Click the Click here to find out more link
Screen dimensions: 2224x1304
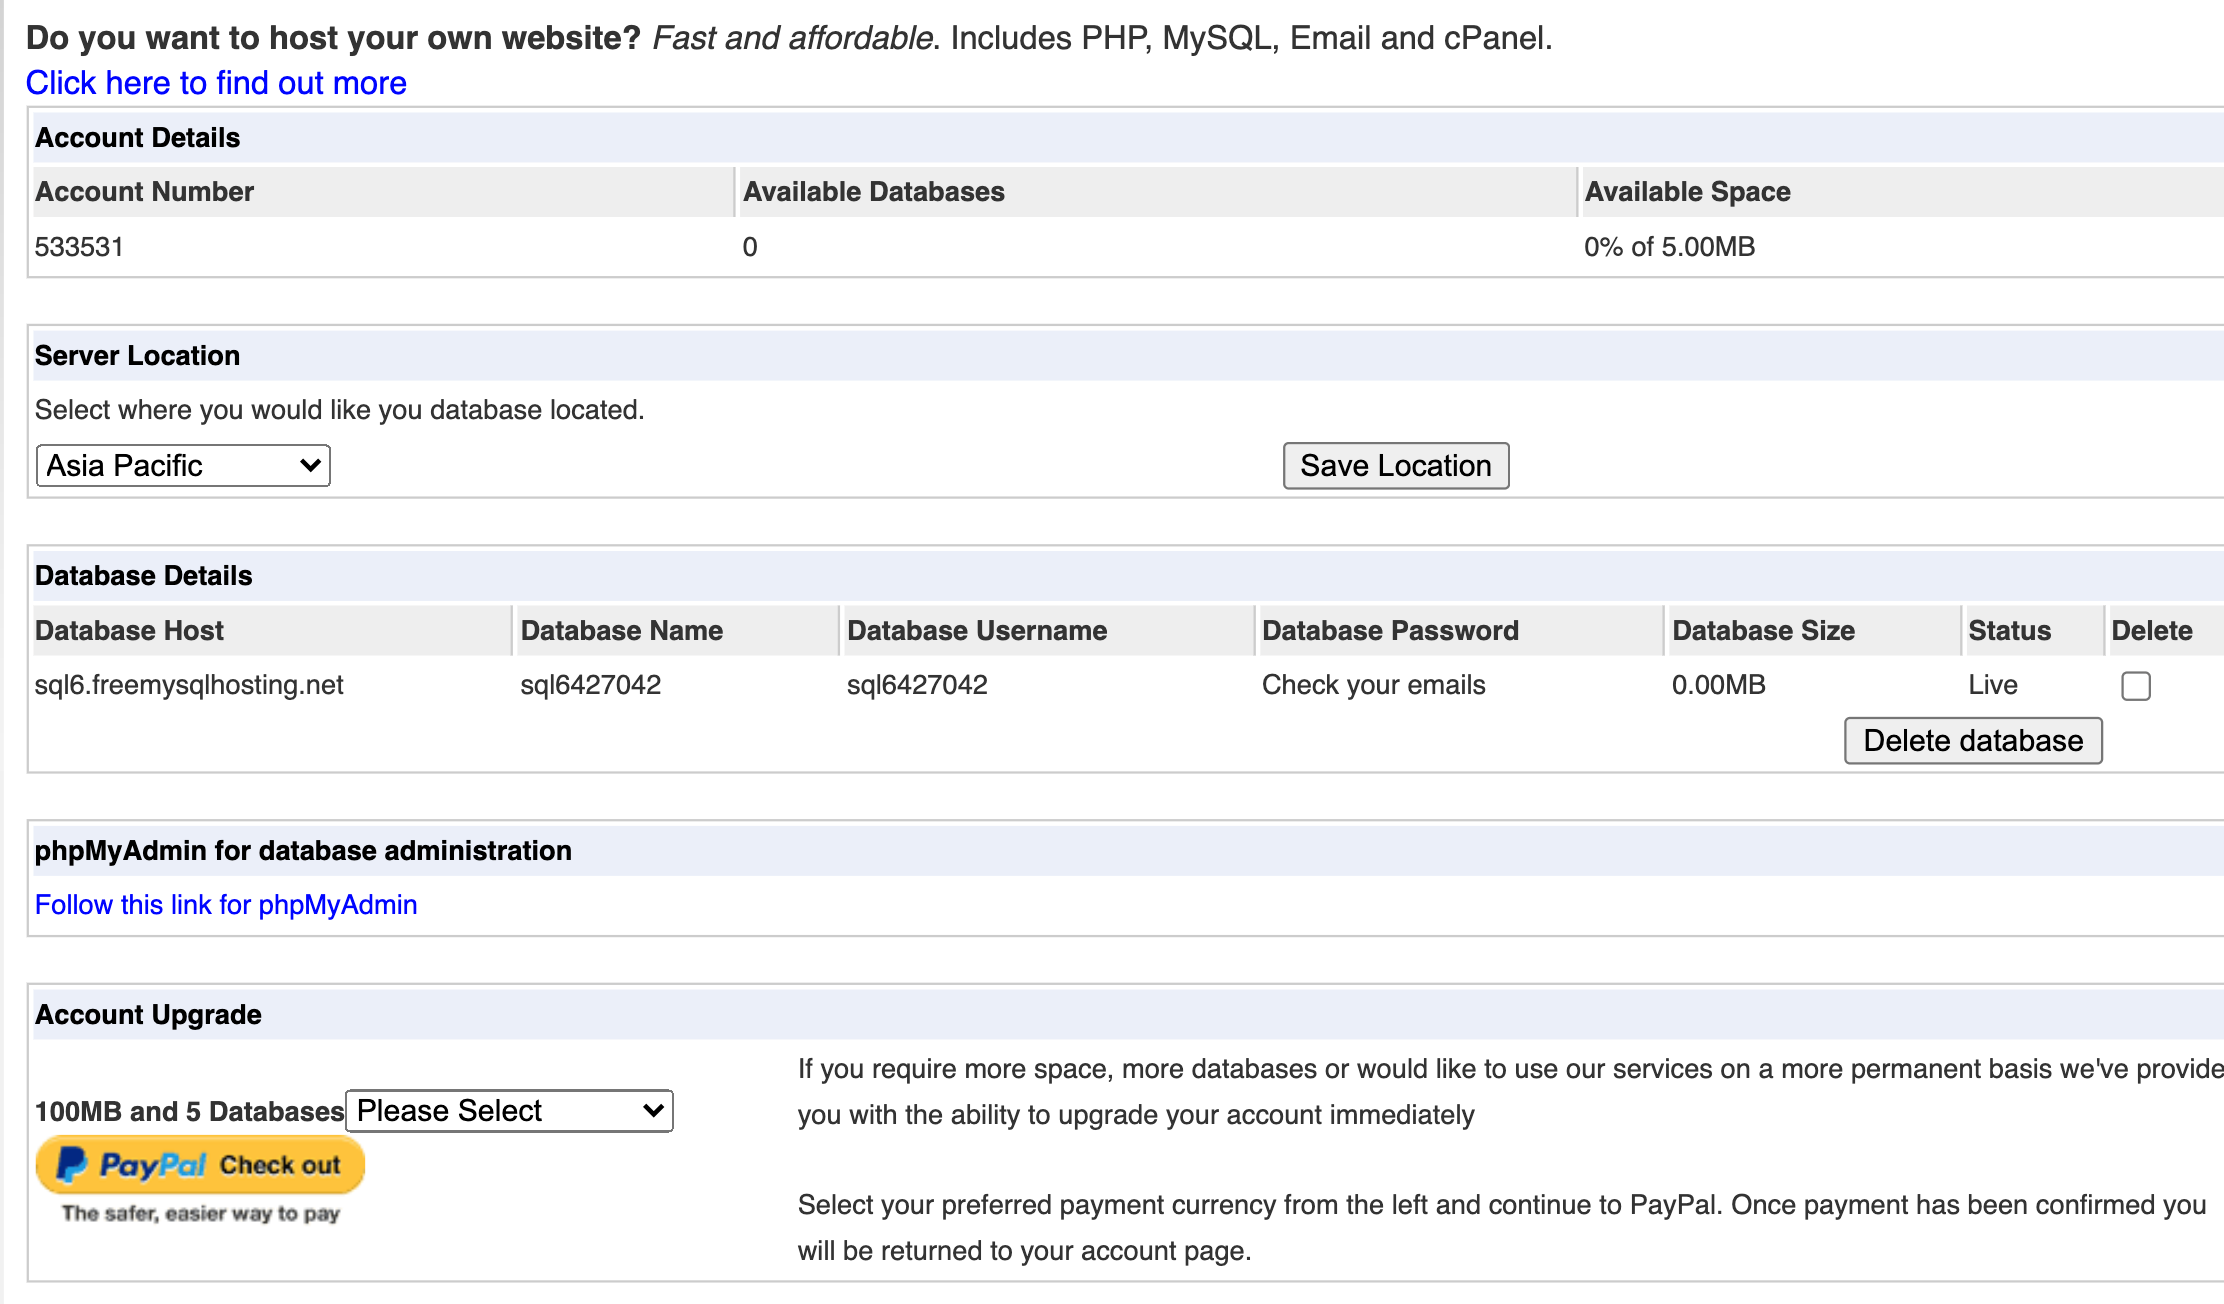tap(216, 83)
